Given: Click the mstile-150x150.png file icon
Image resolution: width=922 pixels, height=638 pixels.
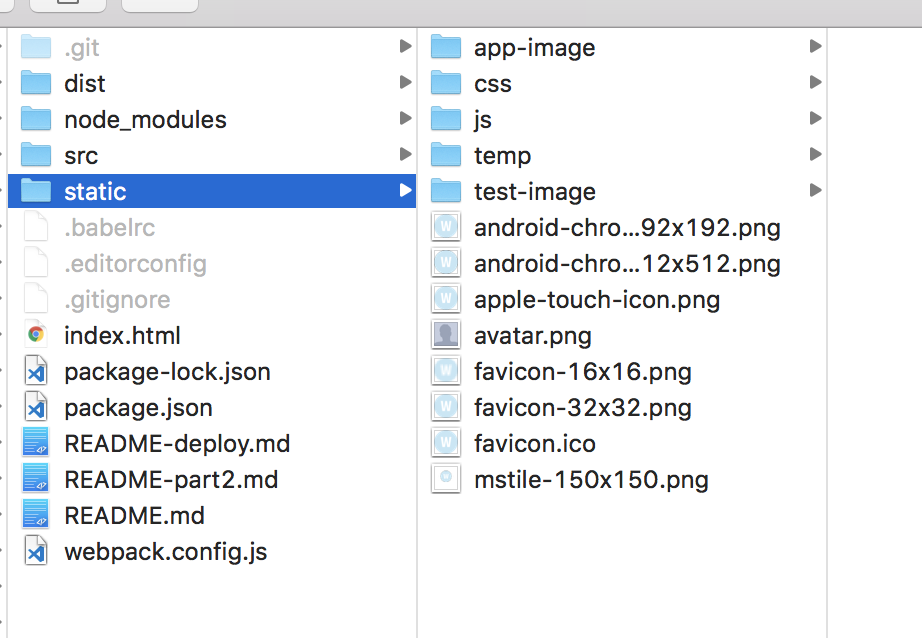Looking at the screenshot, I should point(445,480).
